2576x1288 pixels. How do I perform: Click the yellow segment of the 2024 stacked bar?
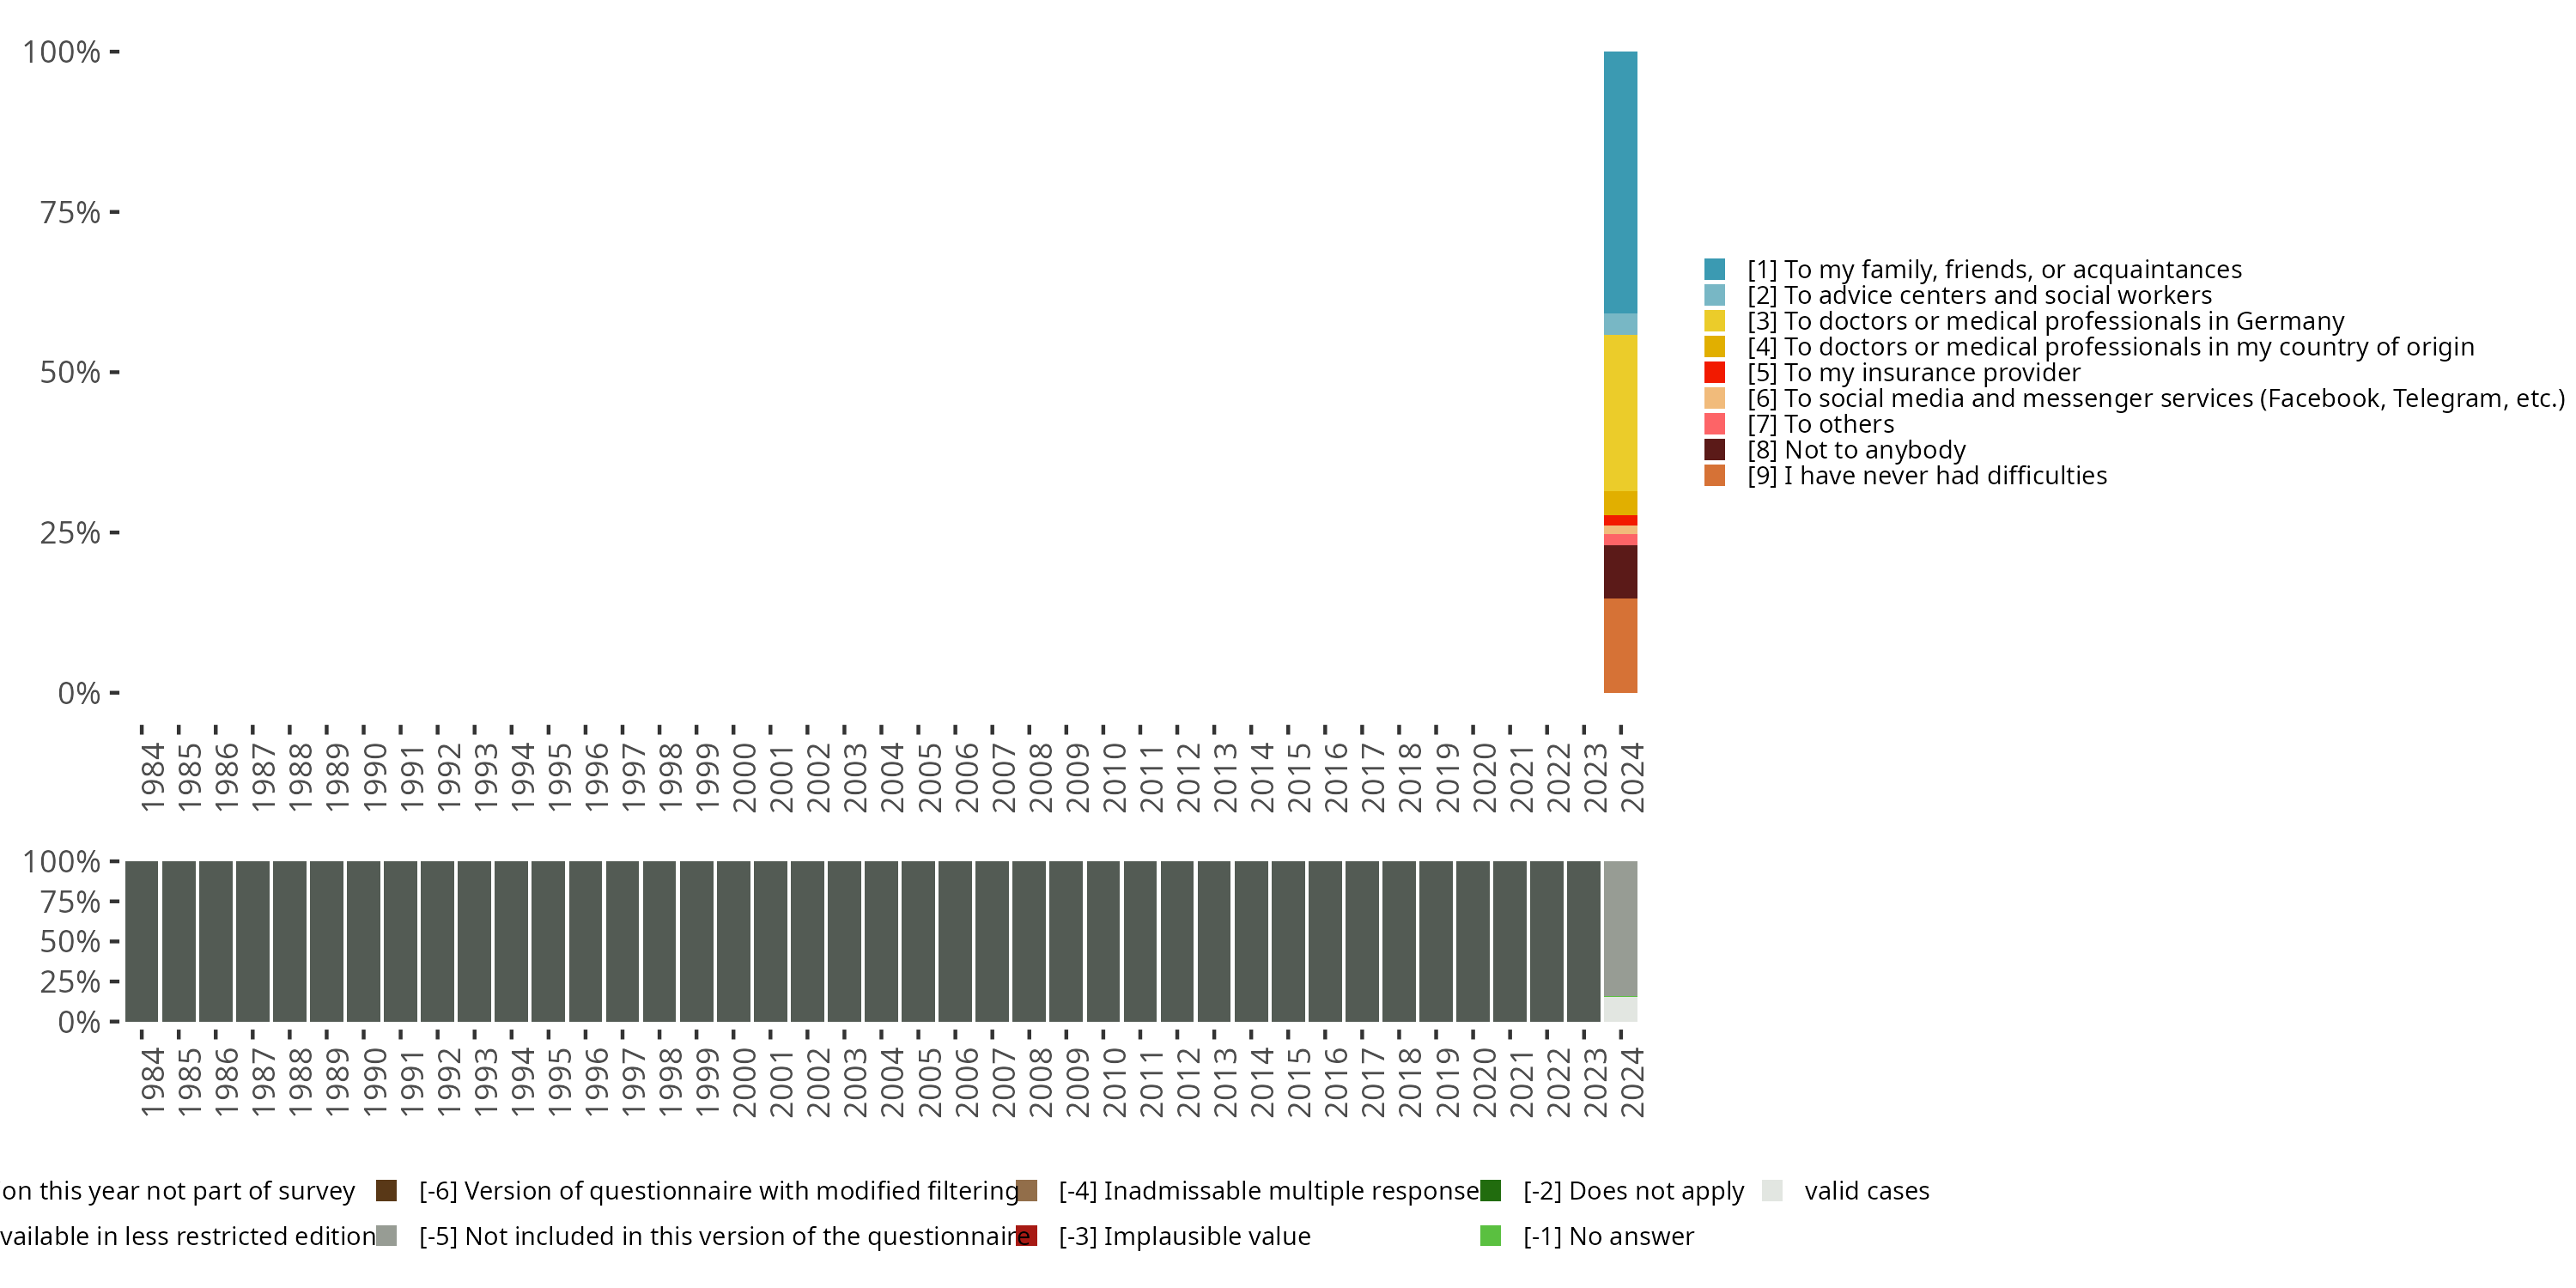point(1620,412)
